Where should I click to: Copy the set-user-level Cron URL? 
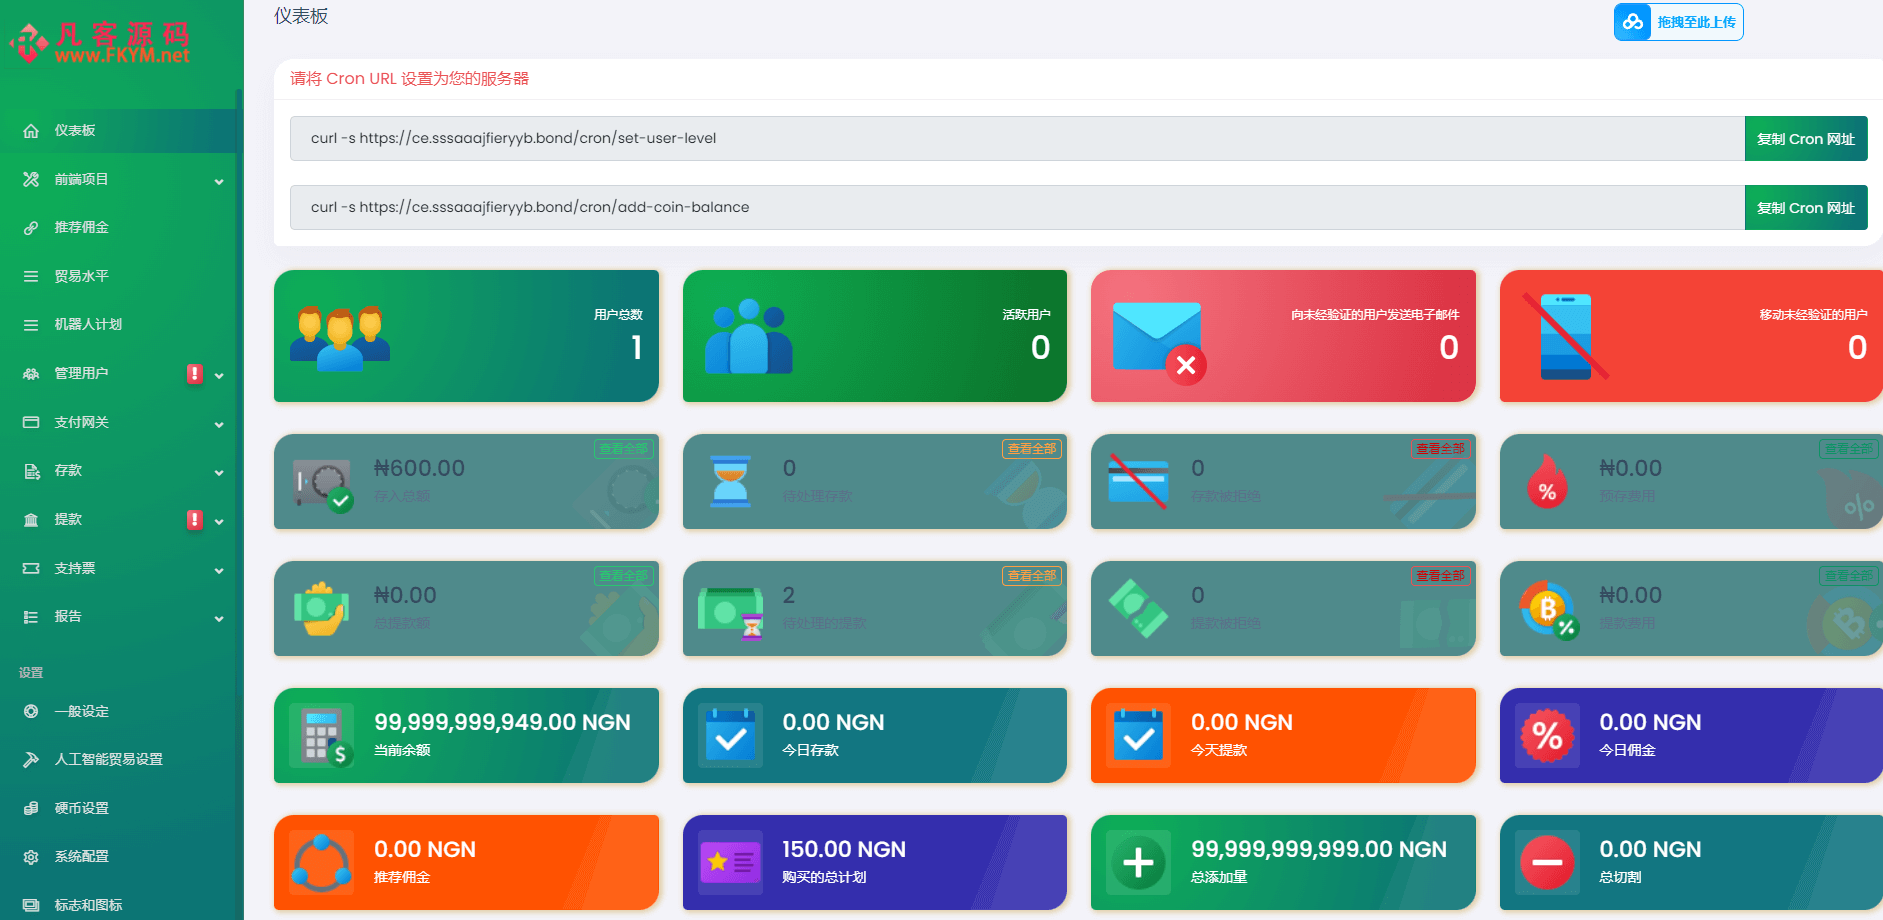(1805, 139)
